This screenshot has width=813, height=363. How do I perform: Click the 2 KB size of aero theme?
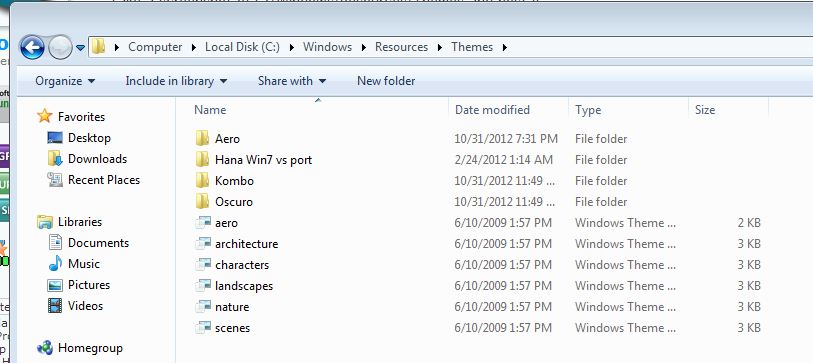pos(749,223)
